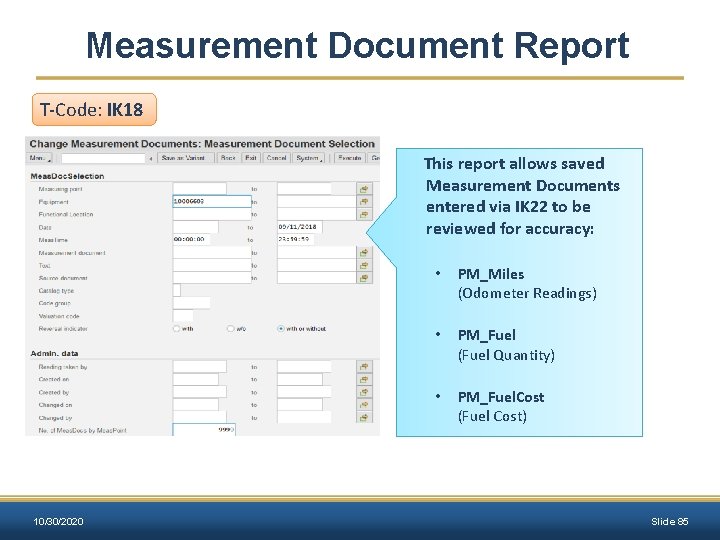The height and width of the screenshot is (540, 720).
Task: Click '10/30/2020' footer date
Action: coord(58,521)
